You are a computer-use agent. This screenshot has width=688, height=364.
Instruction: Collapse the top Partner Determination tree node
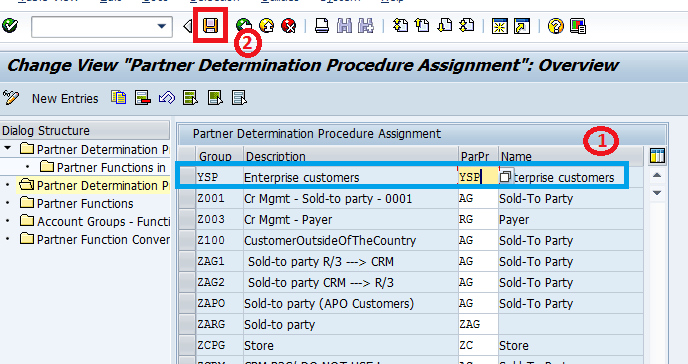[x=7, y=149]
